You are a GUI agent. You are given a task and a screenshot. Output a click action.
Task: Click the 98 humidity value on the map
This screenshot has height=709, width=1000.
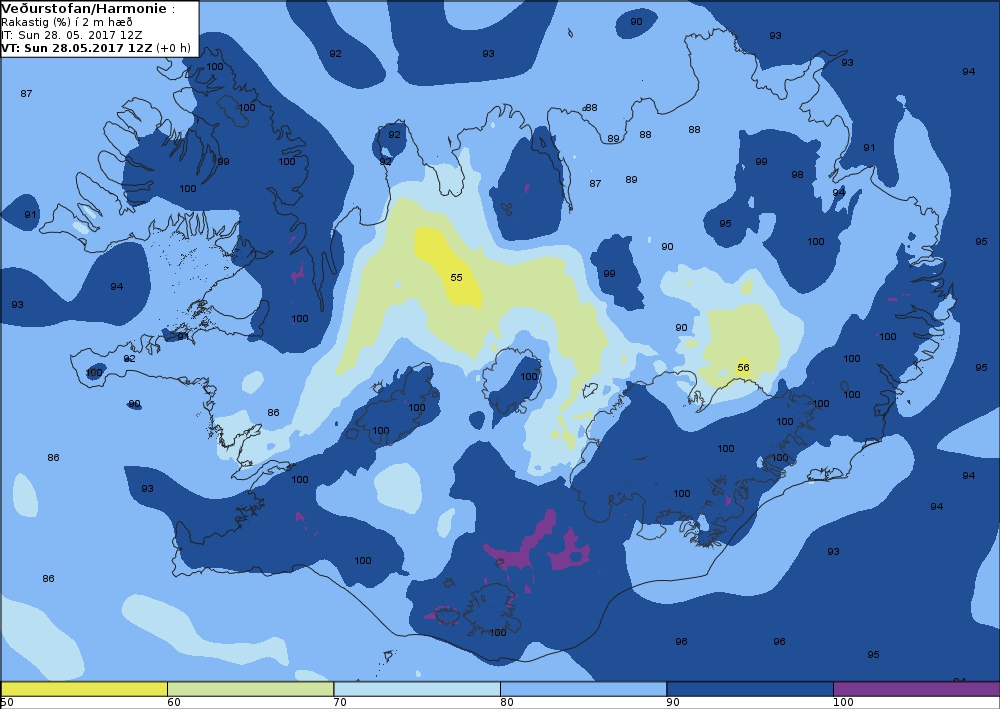(x=797, y=175)
